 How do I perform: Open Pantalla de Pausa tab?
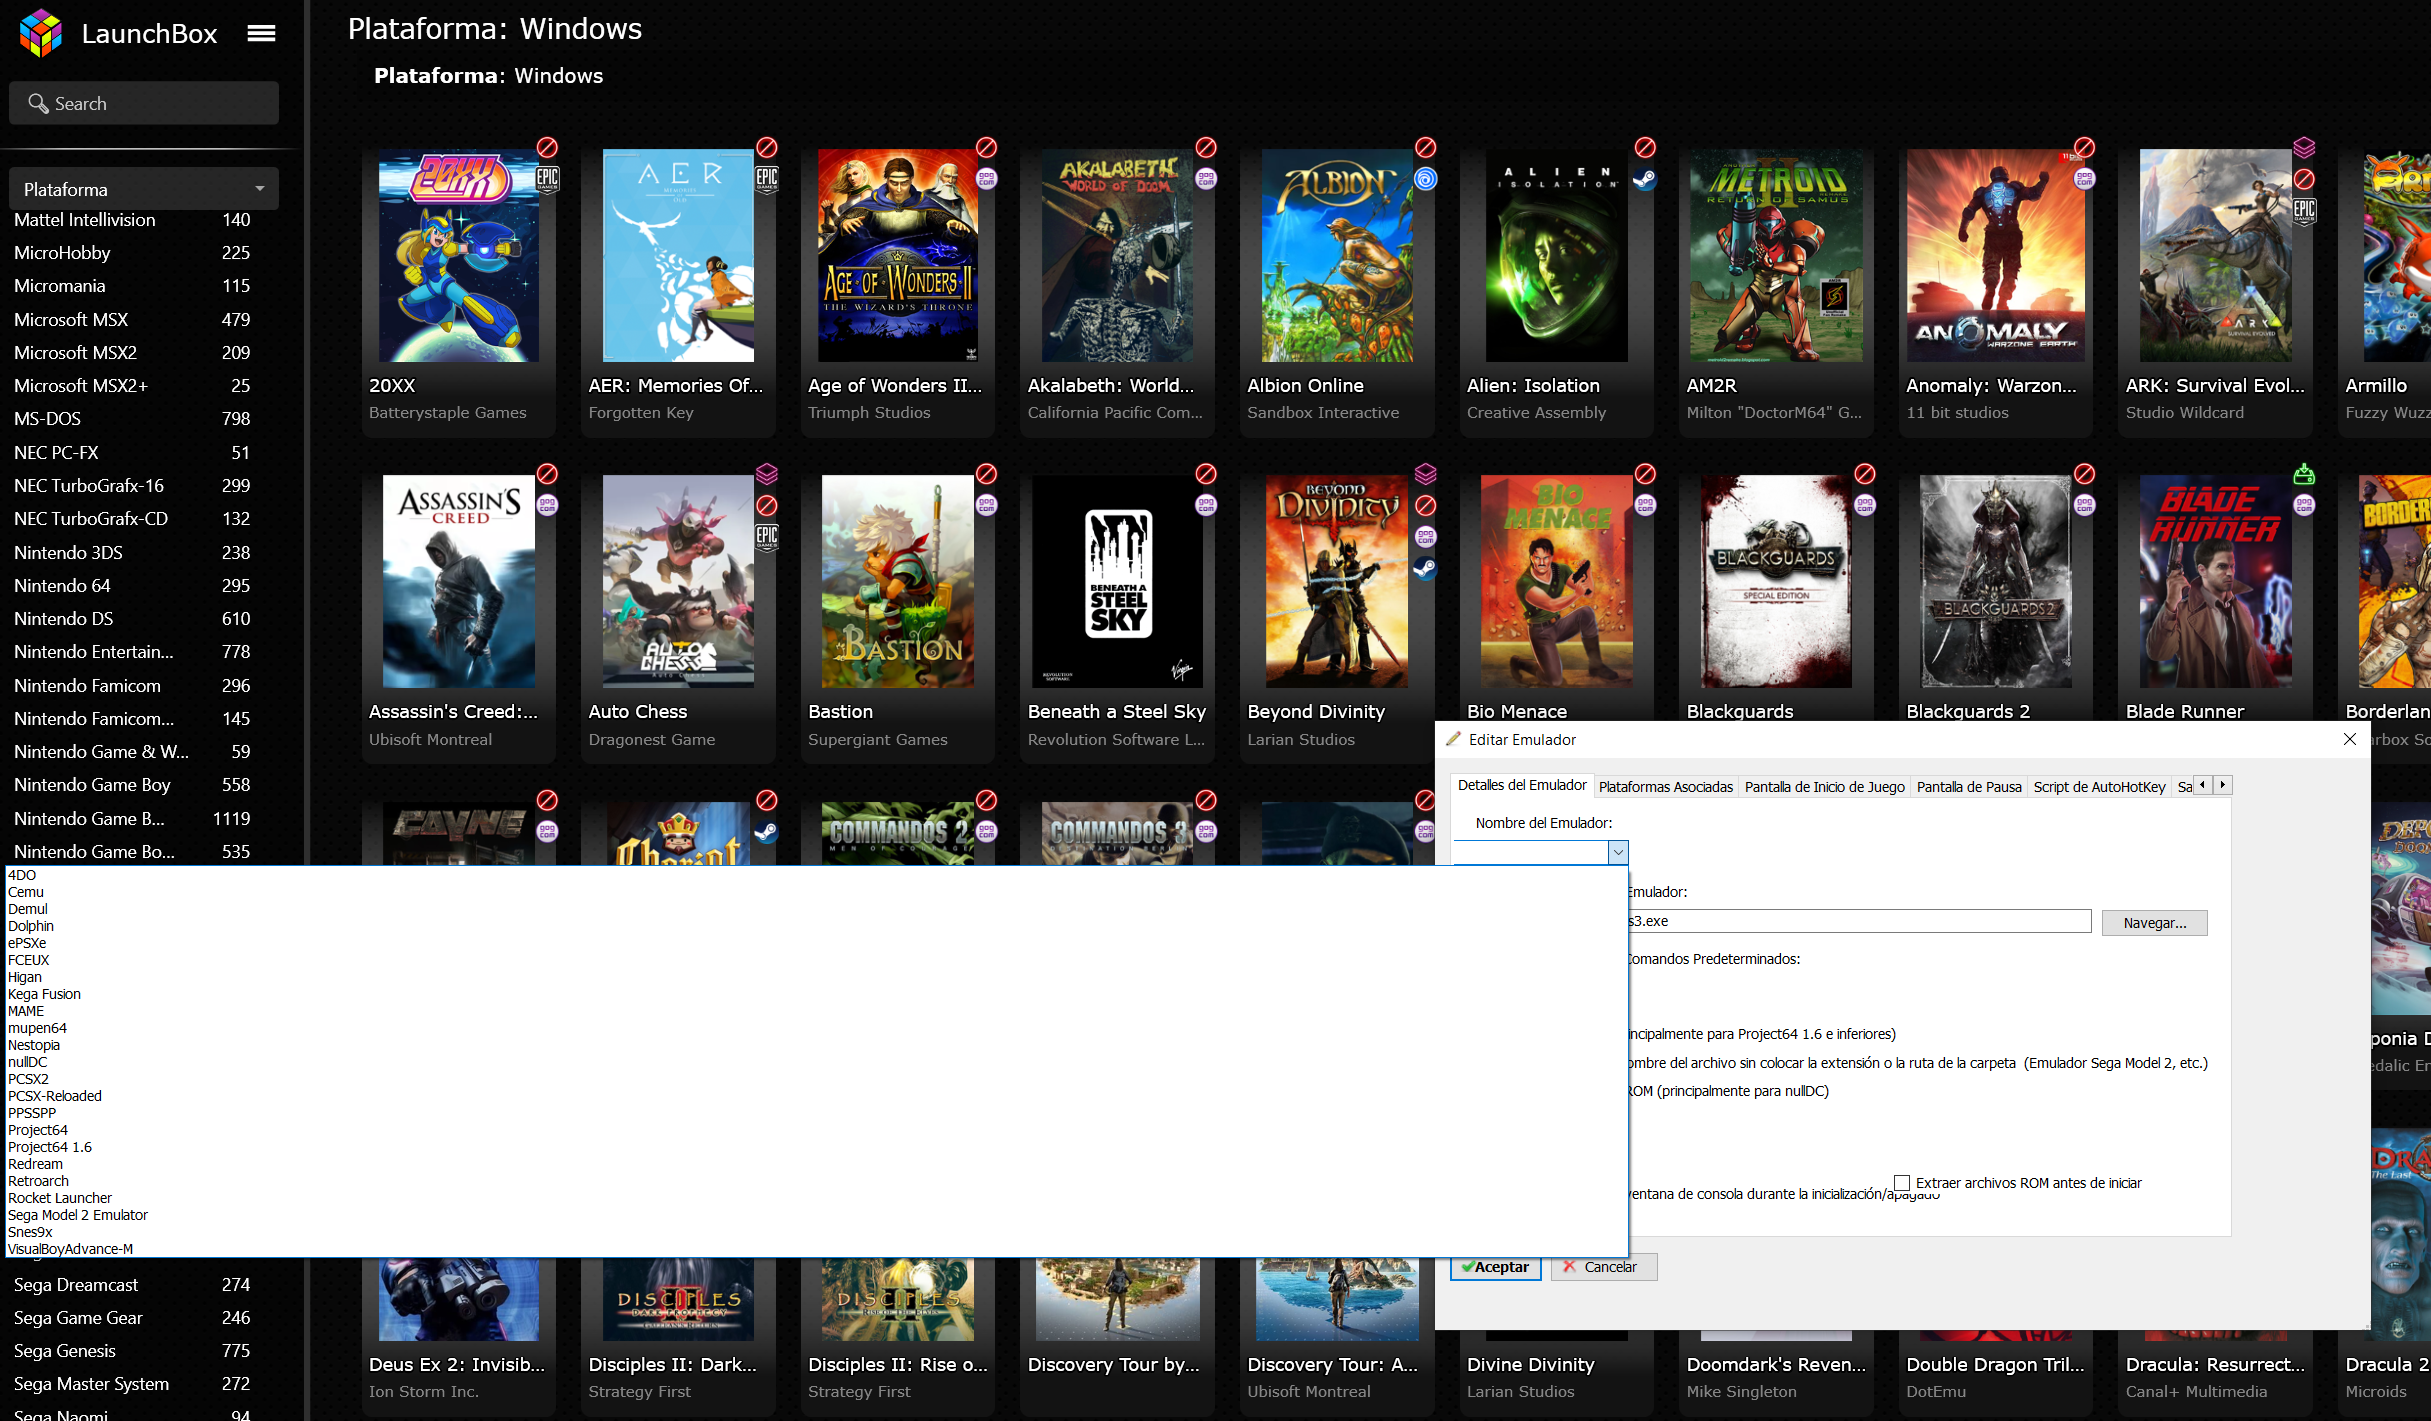pyautogui.click(x=1969, y=787)
